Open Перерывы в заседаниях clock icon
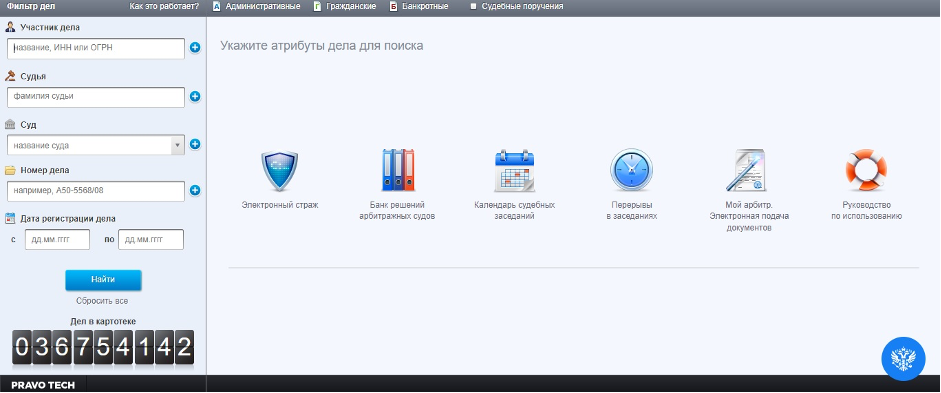The height and width of the screenshot is (393, 941). pos(631,170)
